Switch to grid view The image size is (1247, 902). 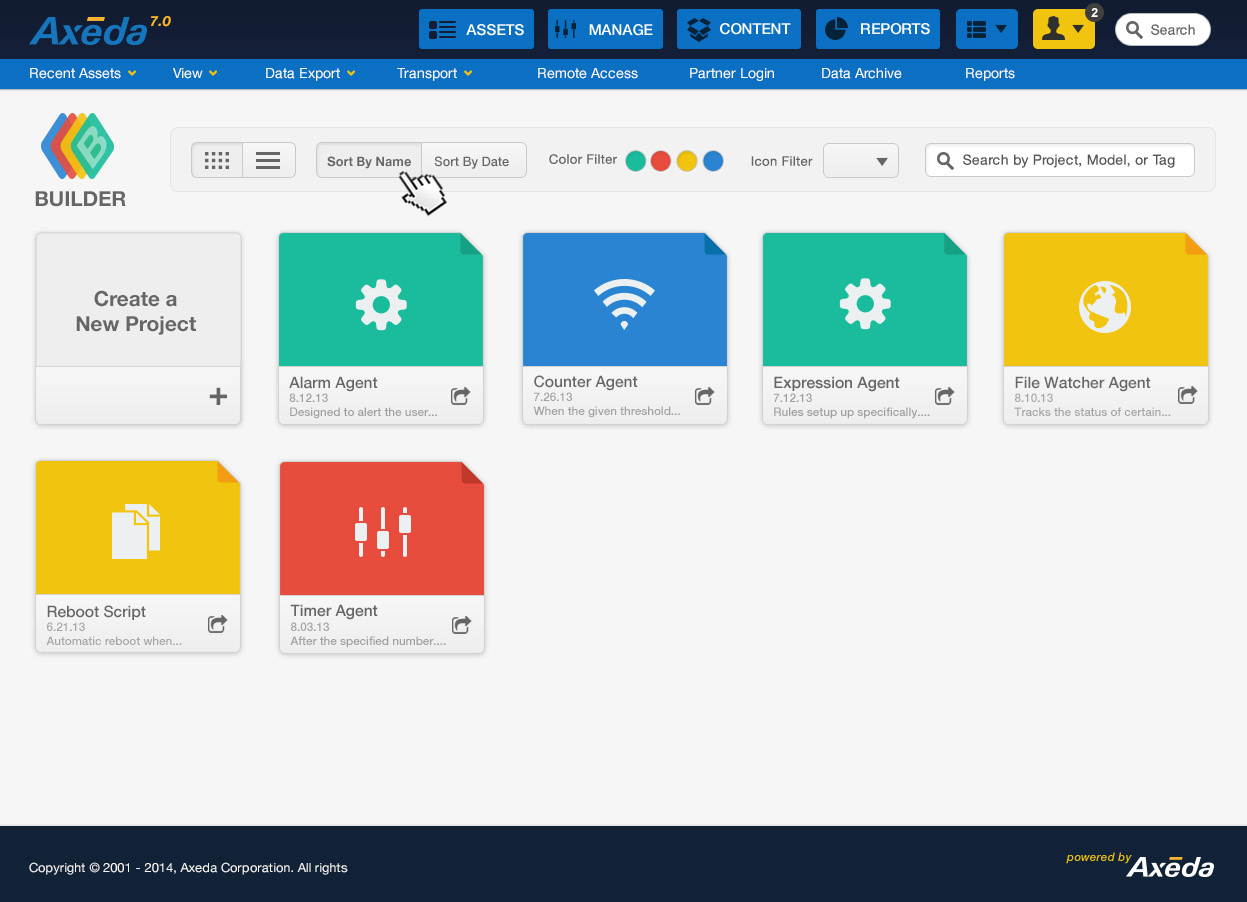tap(217, 160)
